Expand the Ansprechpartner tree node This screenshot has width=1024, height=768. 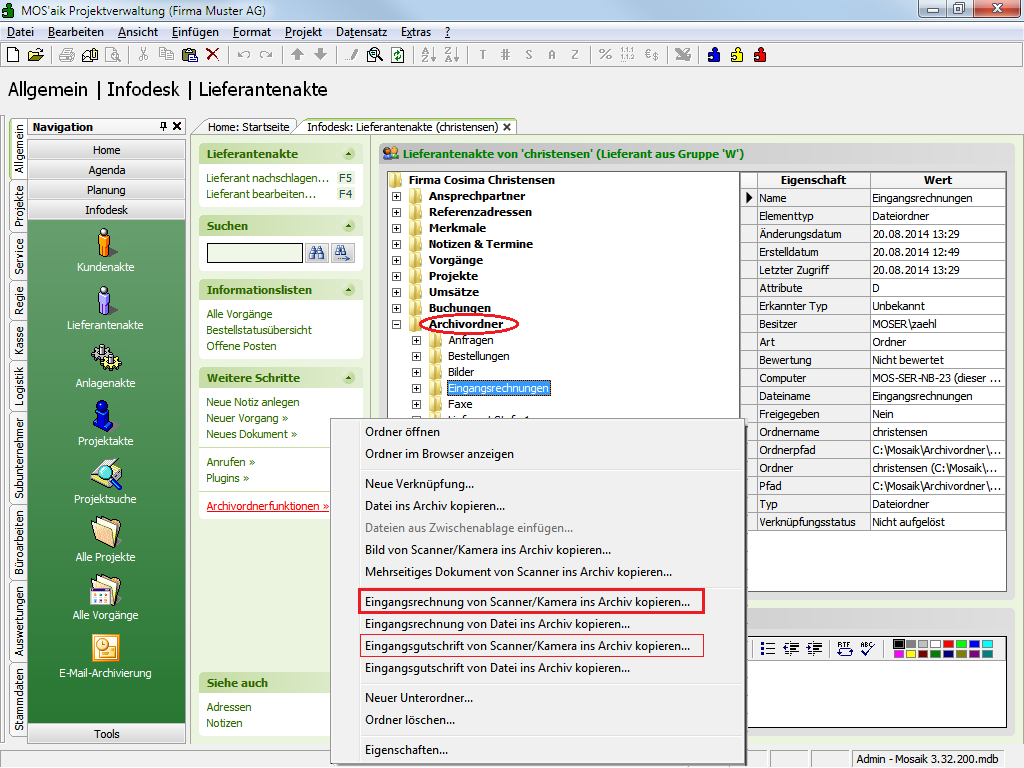396,196
